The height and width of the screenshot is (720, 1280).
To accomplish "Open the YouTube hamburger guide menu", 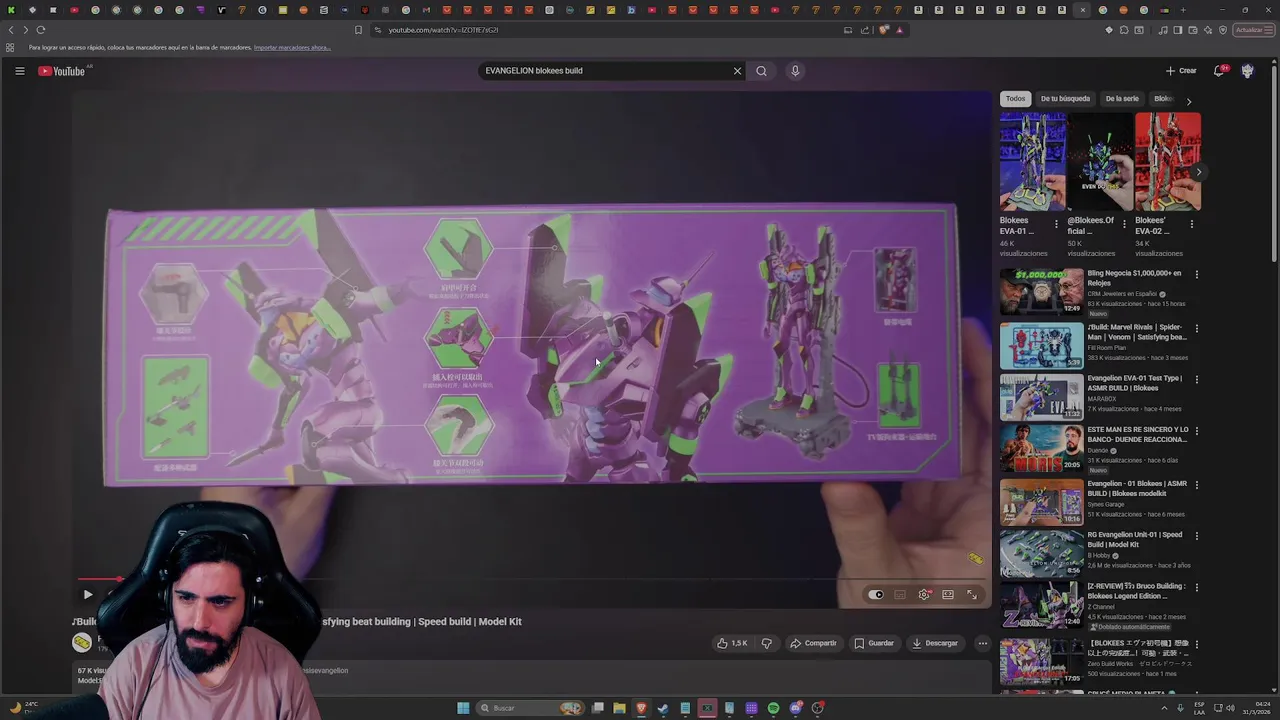I will coord(19,71).
